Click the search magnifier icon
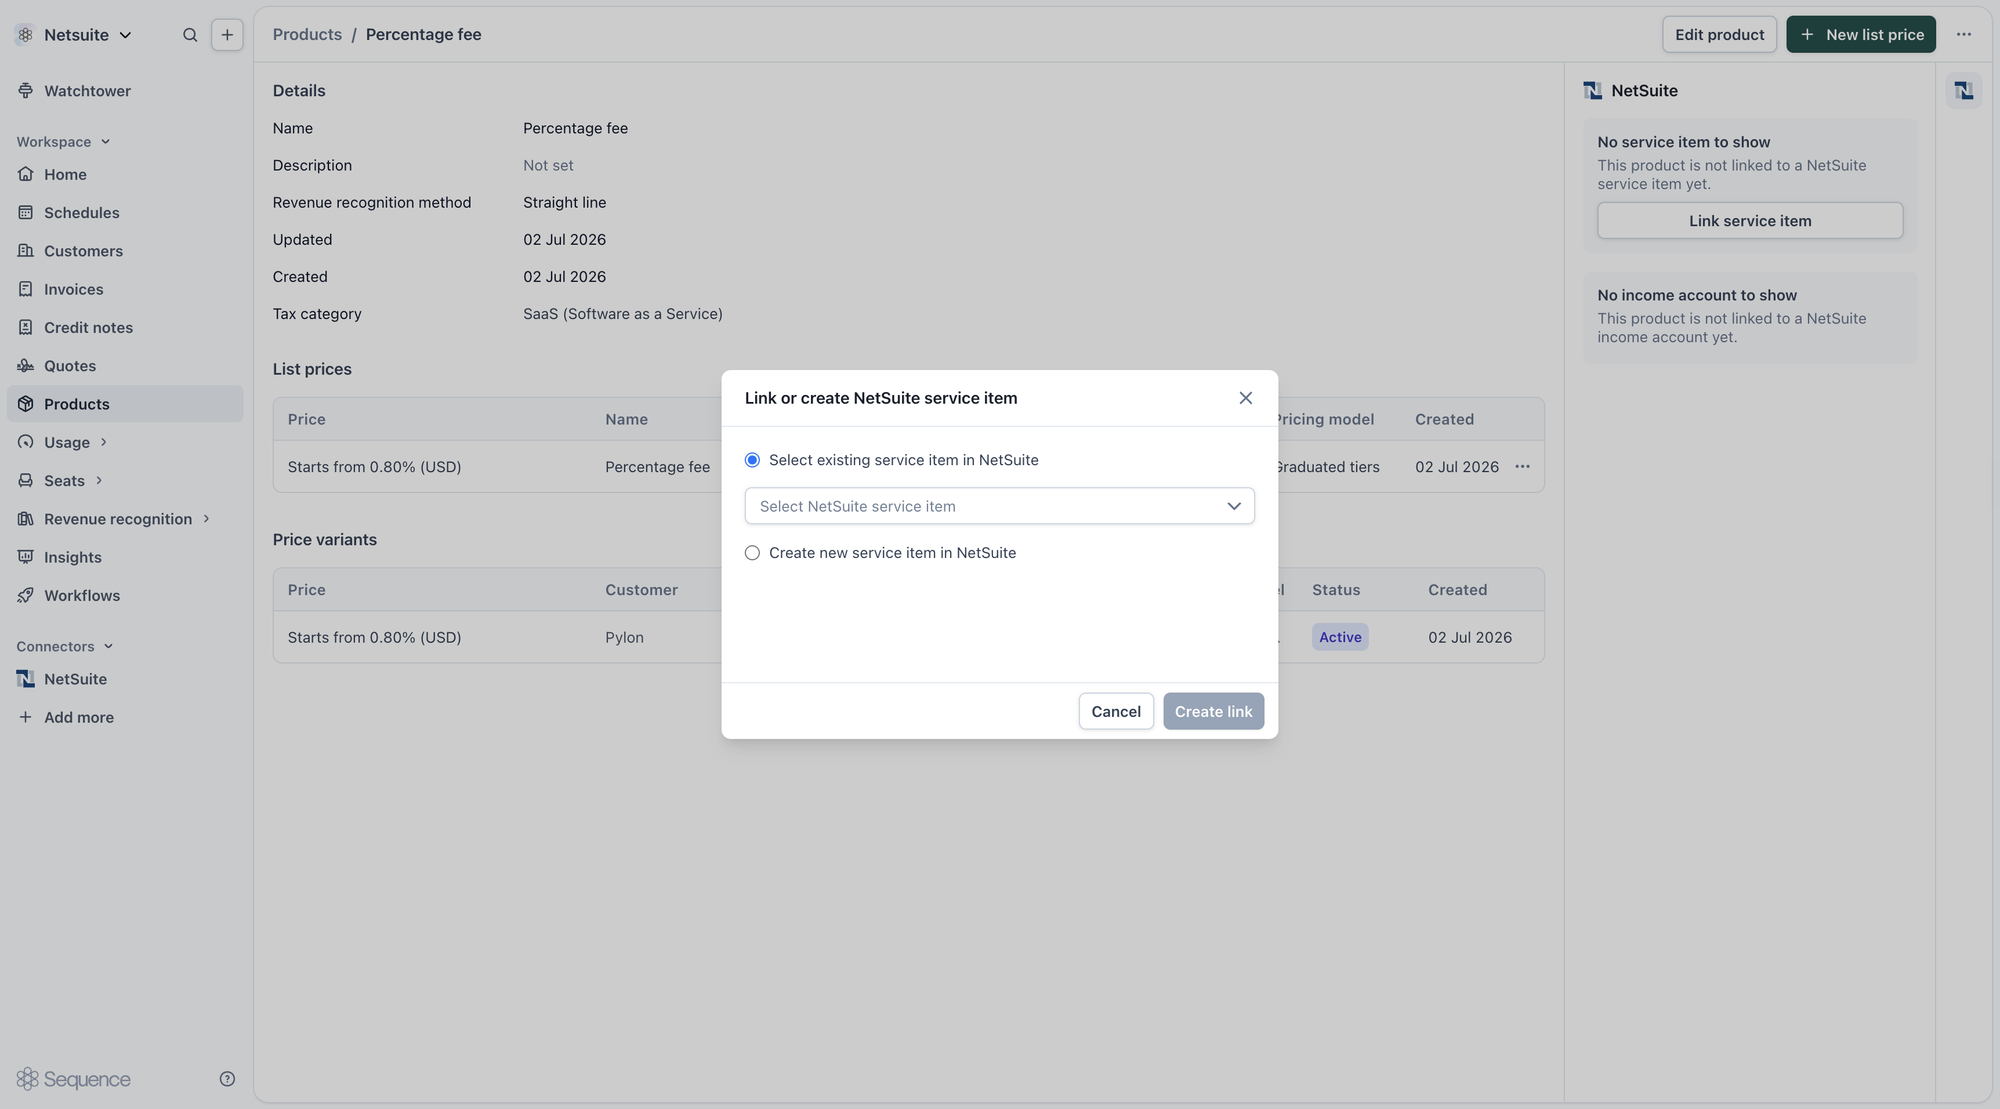This screenshot has width=2000, height=1109. click(190, 35)
